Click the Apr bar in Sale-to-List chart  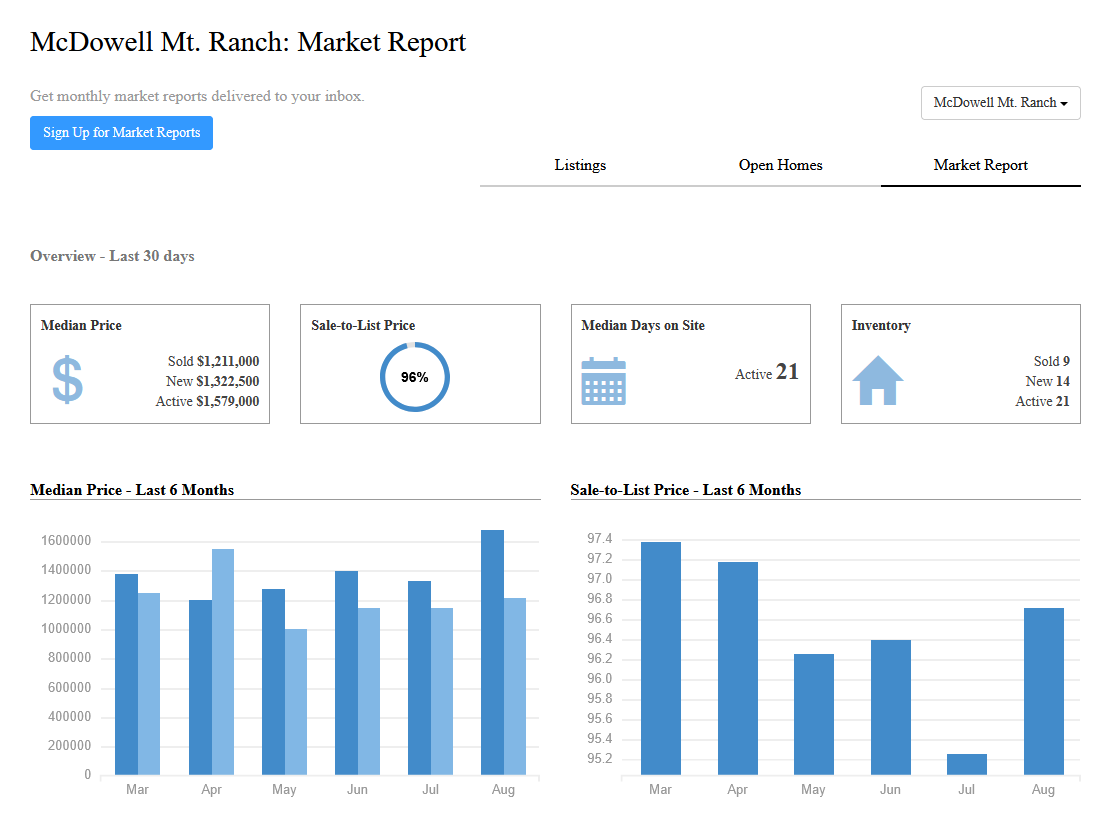click(x=738, y=668)
